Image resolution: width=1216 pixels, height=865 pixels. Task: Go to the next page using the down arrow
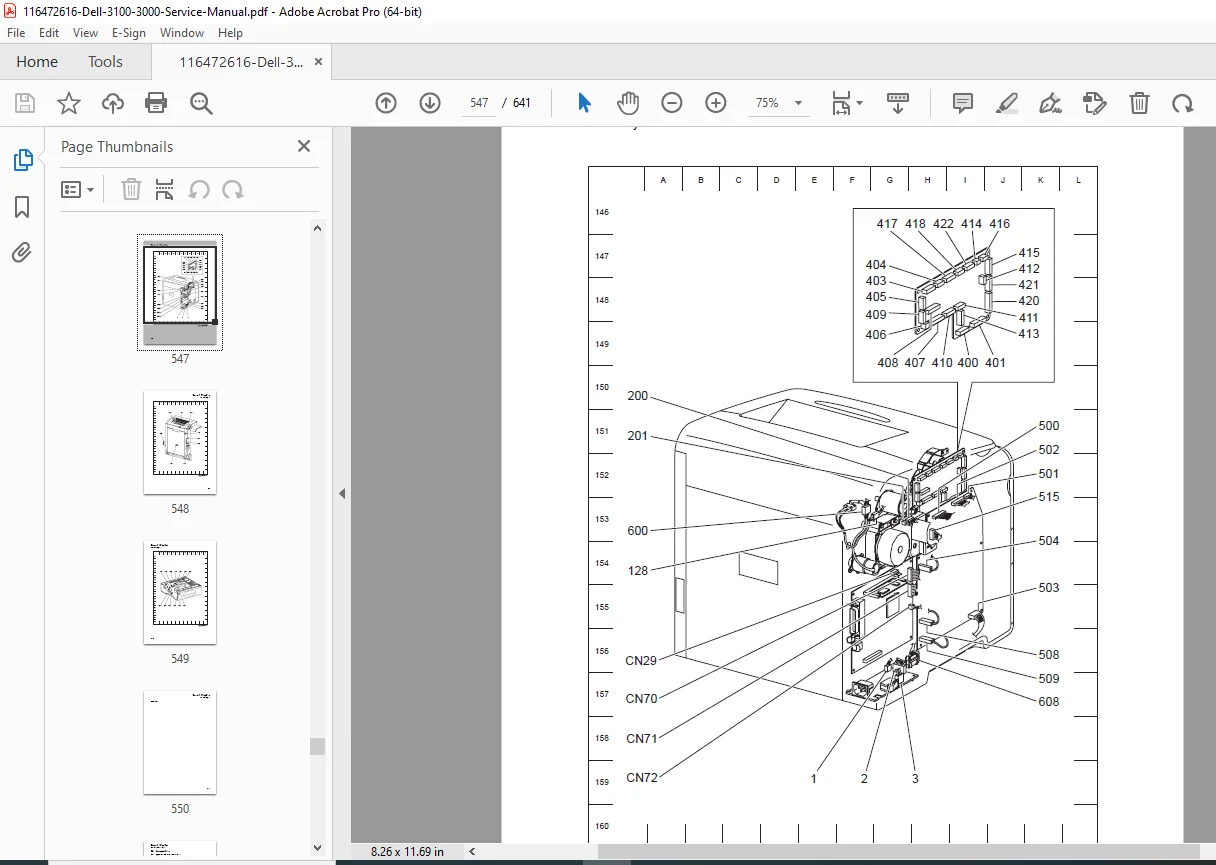point(430,103)
